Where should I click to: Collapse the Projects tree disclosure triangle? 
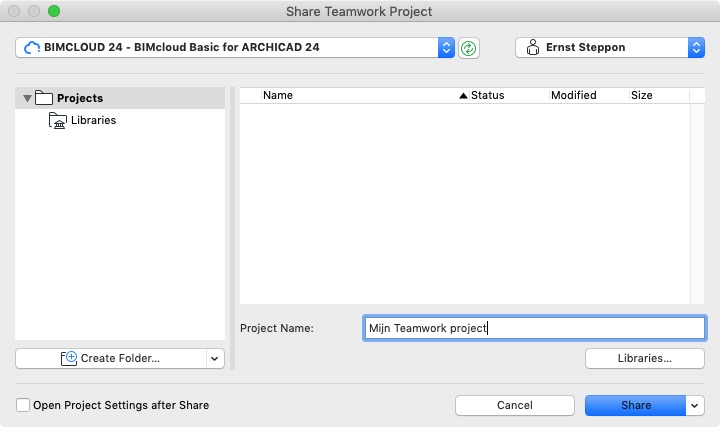[x=27, y=98]
